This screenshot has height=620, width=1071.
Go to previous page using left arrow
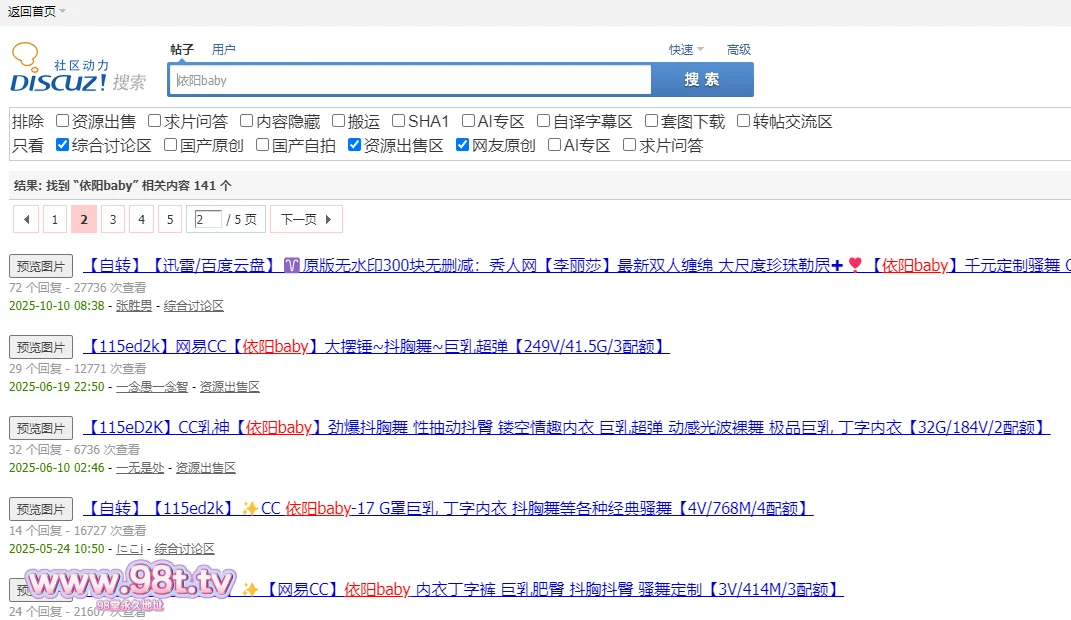click(27, 219)
